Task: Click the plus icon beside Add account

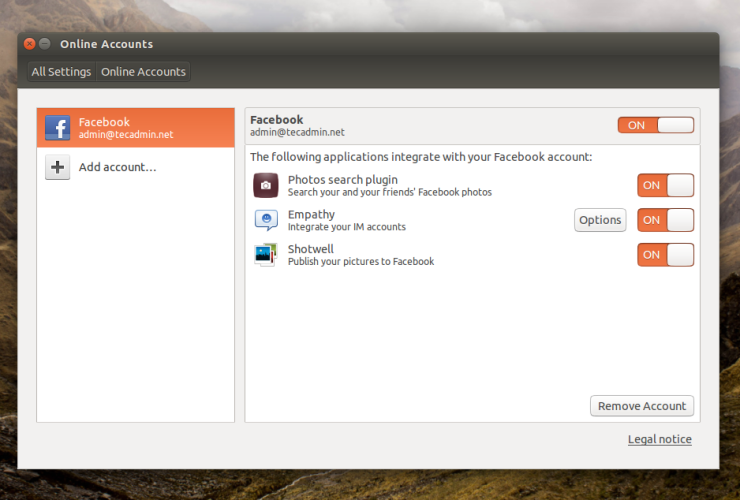Action: tap(57, 168)
